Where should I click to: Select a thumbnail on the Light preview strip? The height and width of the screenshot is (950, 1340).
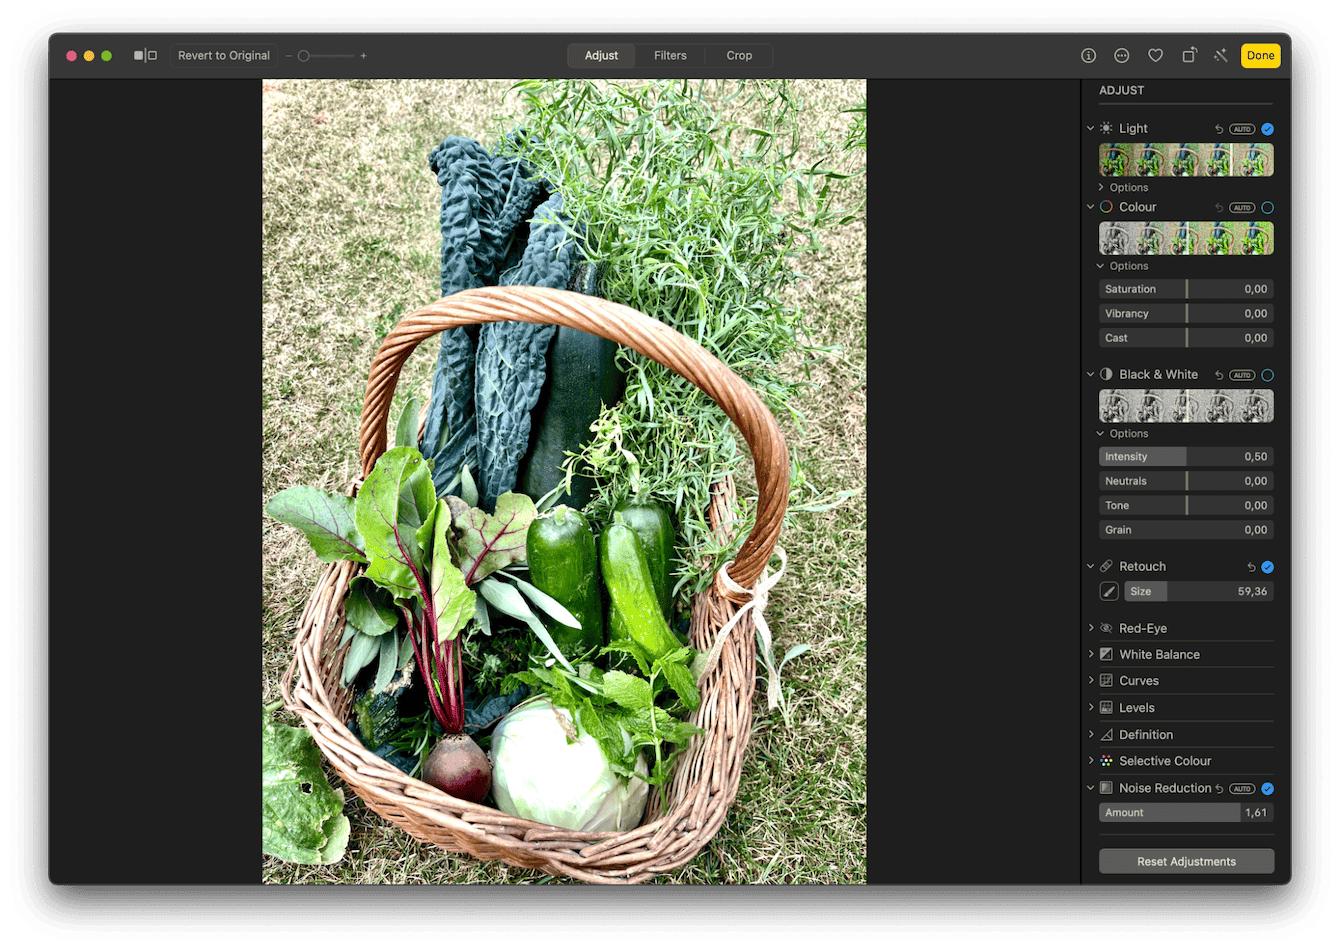click(x=1150, y=159)
